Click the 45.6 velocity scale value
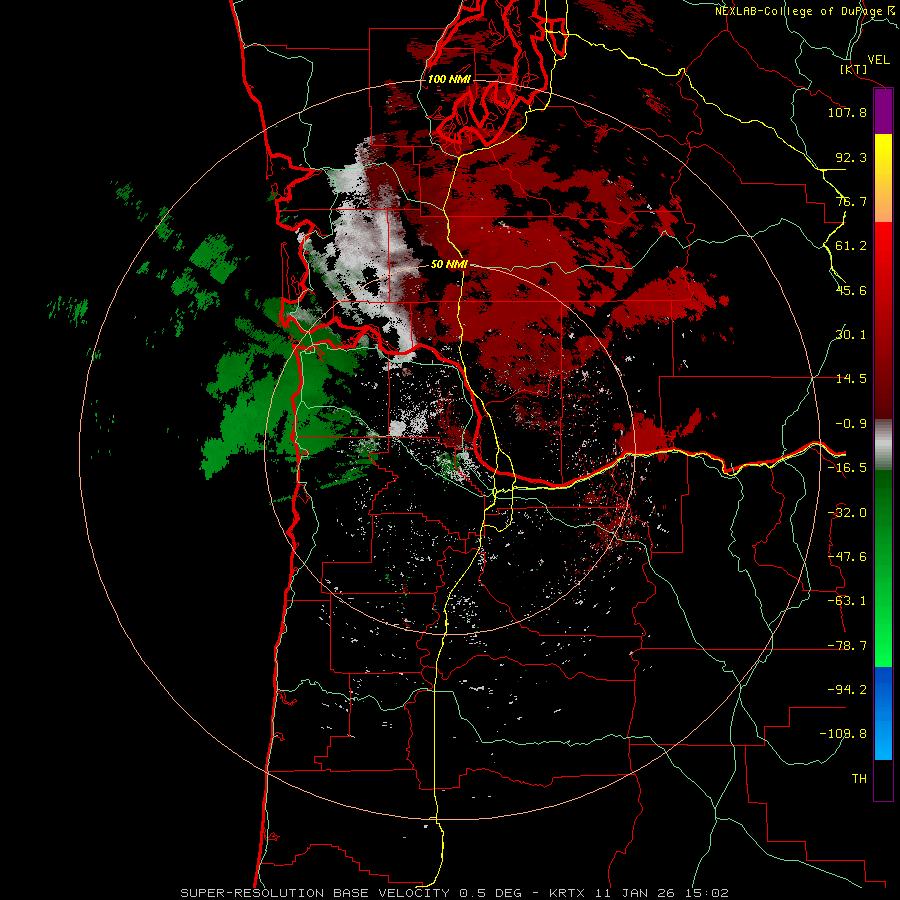This screenshot has width=900, height=900. (851, 290)
